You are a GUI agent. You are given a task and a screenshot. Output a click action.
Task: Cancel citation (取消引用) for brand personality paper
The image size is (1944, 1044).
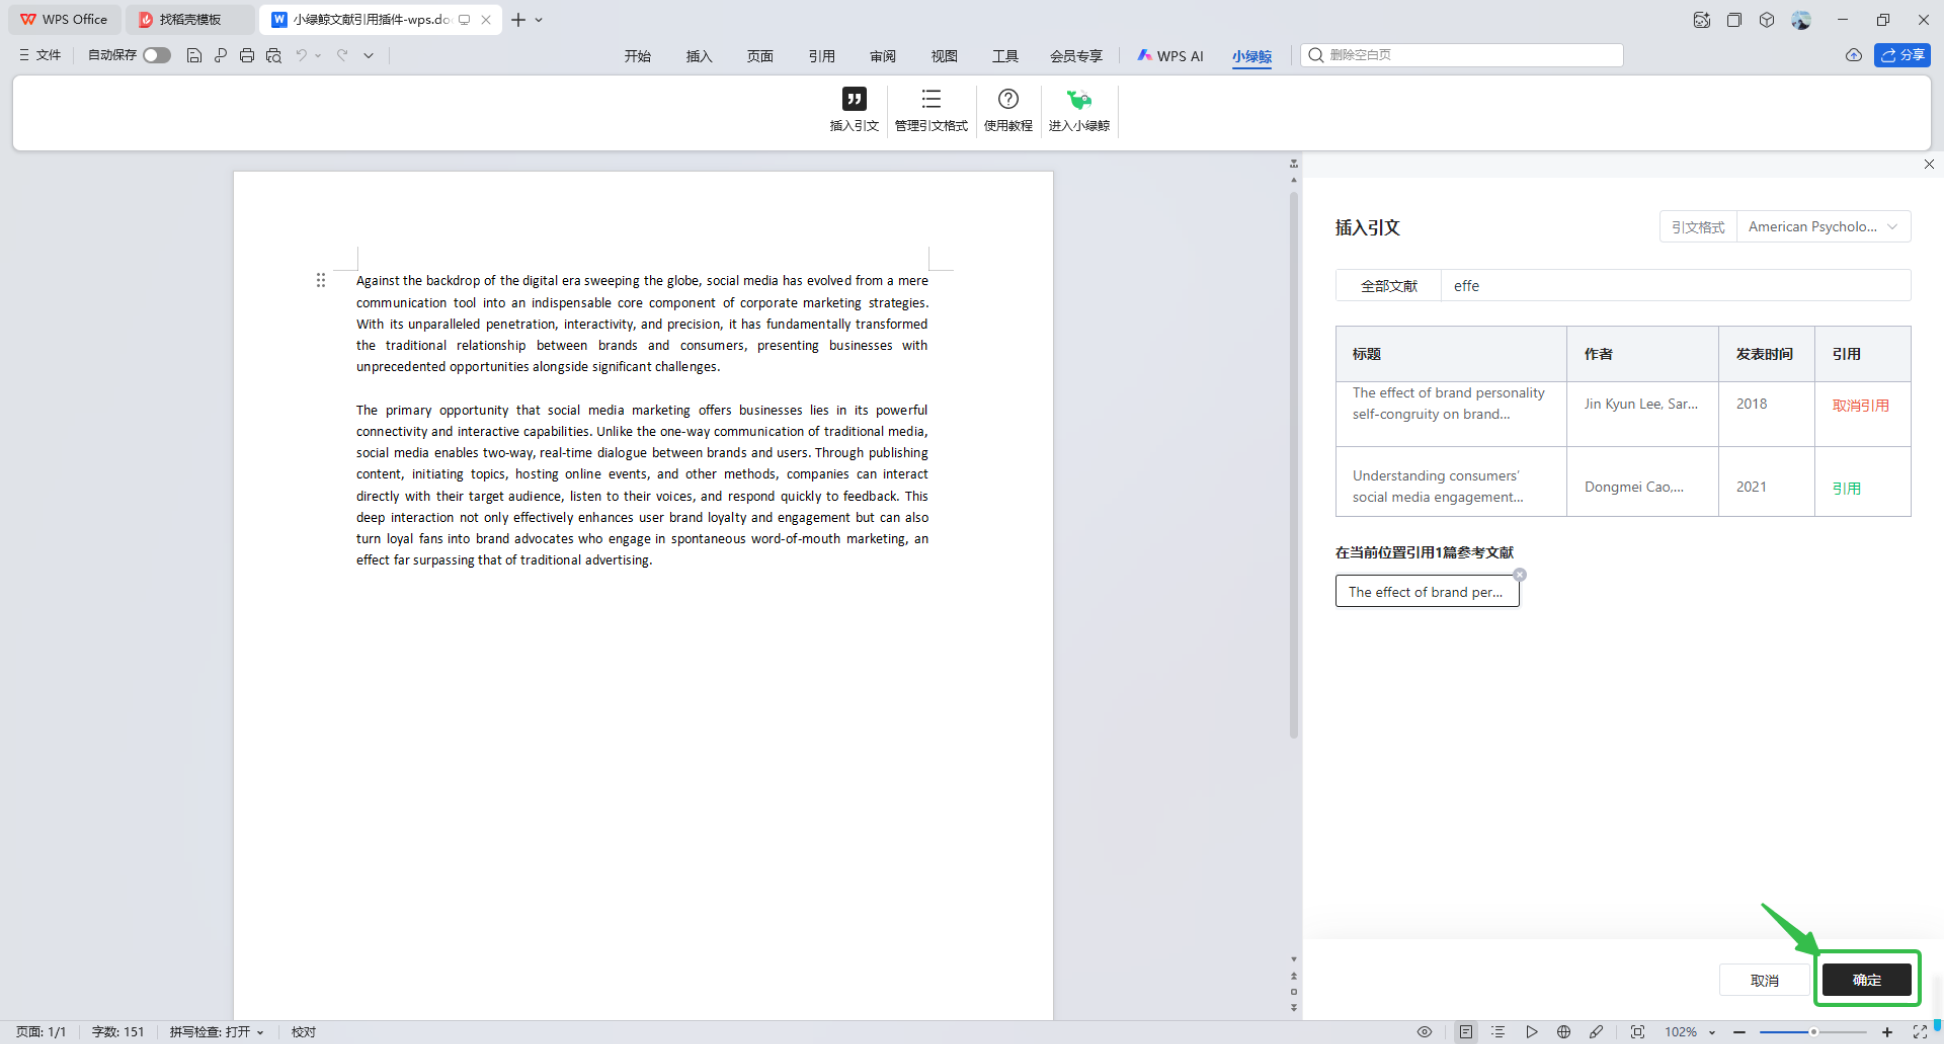[x=1860, y=406]
